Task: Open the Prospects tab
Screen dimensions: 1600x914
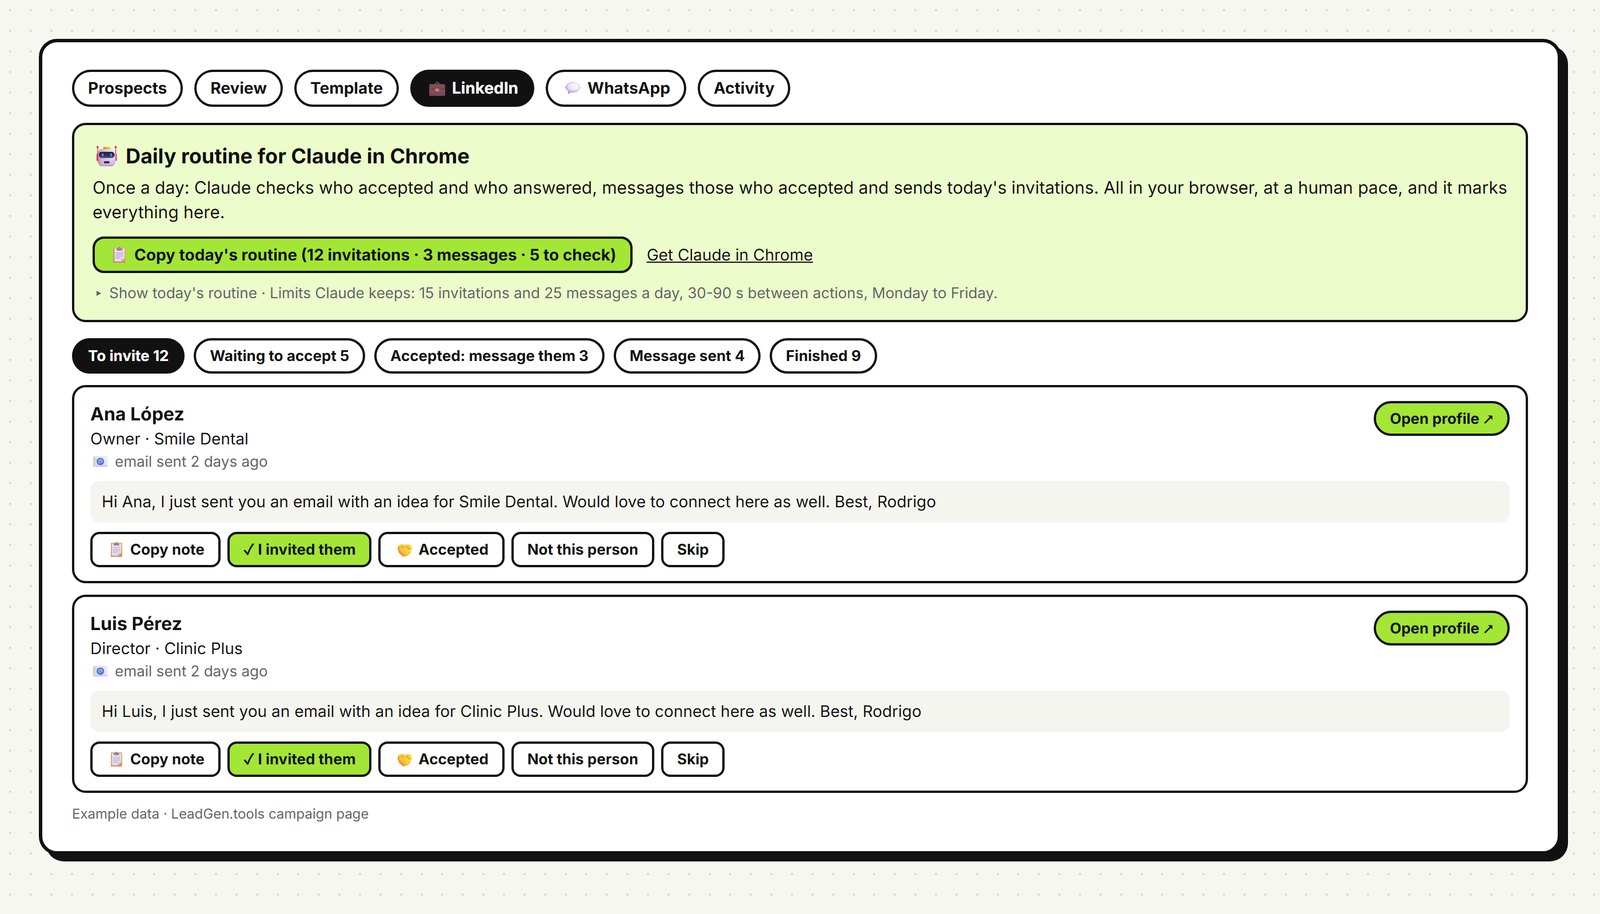Action: pyautogui.click(x=127, y=88)
